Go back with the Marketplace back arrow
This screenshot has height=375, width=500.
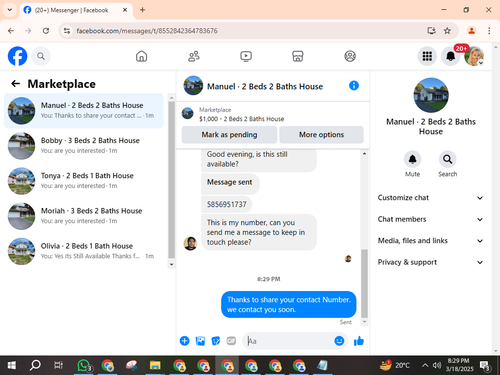[x=16, y=84]
